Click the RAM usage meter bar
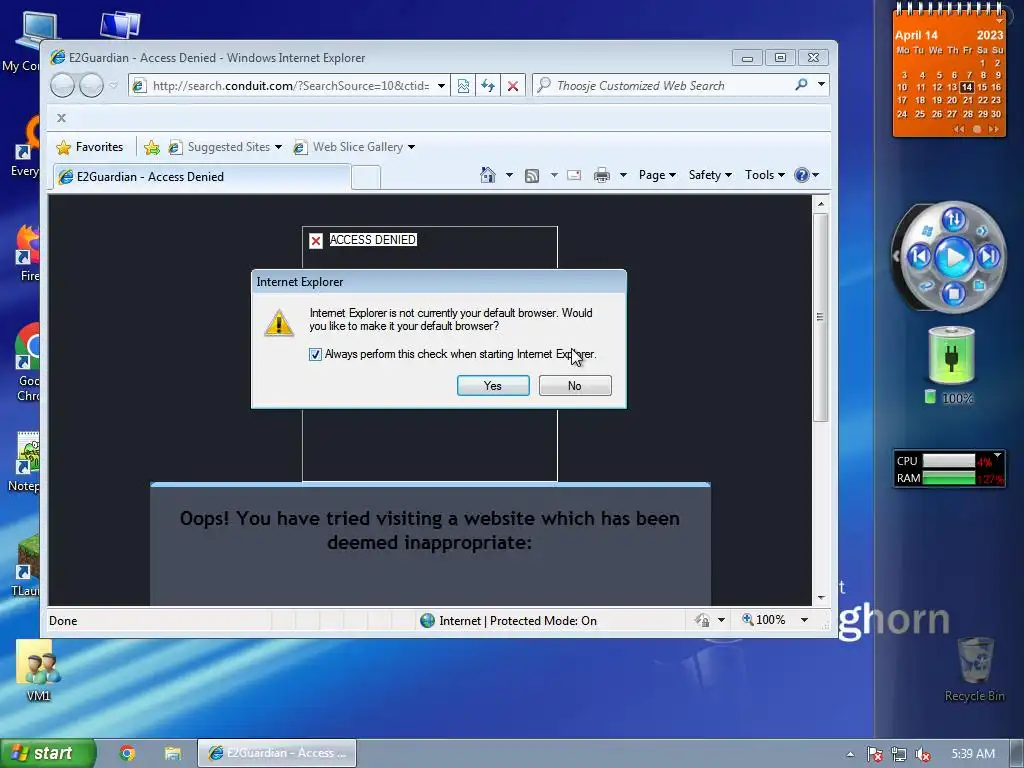This screenshot has width=1024, height=768. [949, 478]
